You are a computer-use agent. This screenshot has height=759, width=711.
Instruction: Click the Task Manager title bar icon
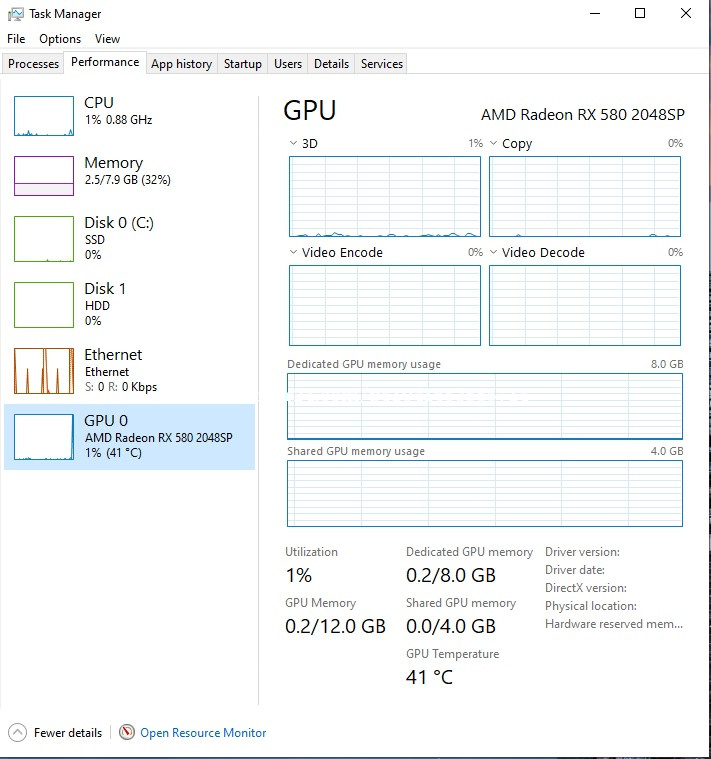14,14
